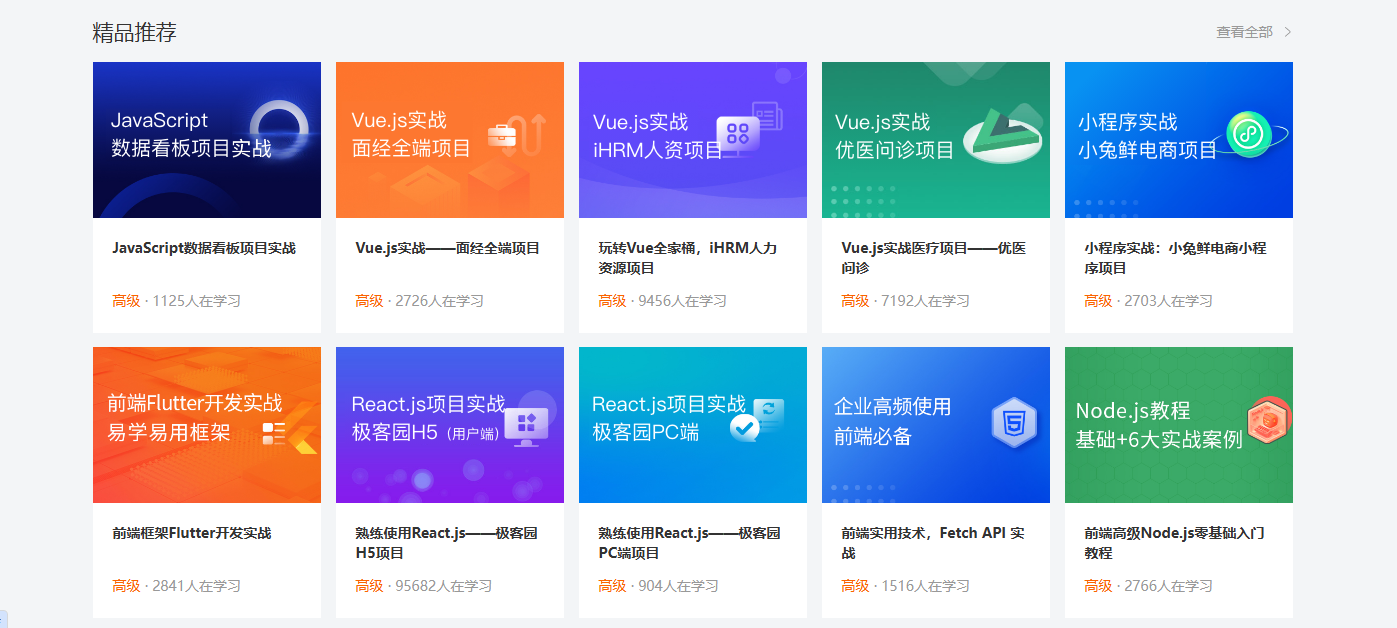Viewport: 1397px width, 628px height.
Task: Open JavaScript 数据看板项目实战 banner thumbnail
Action: pos(207,140)
